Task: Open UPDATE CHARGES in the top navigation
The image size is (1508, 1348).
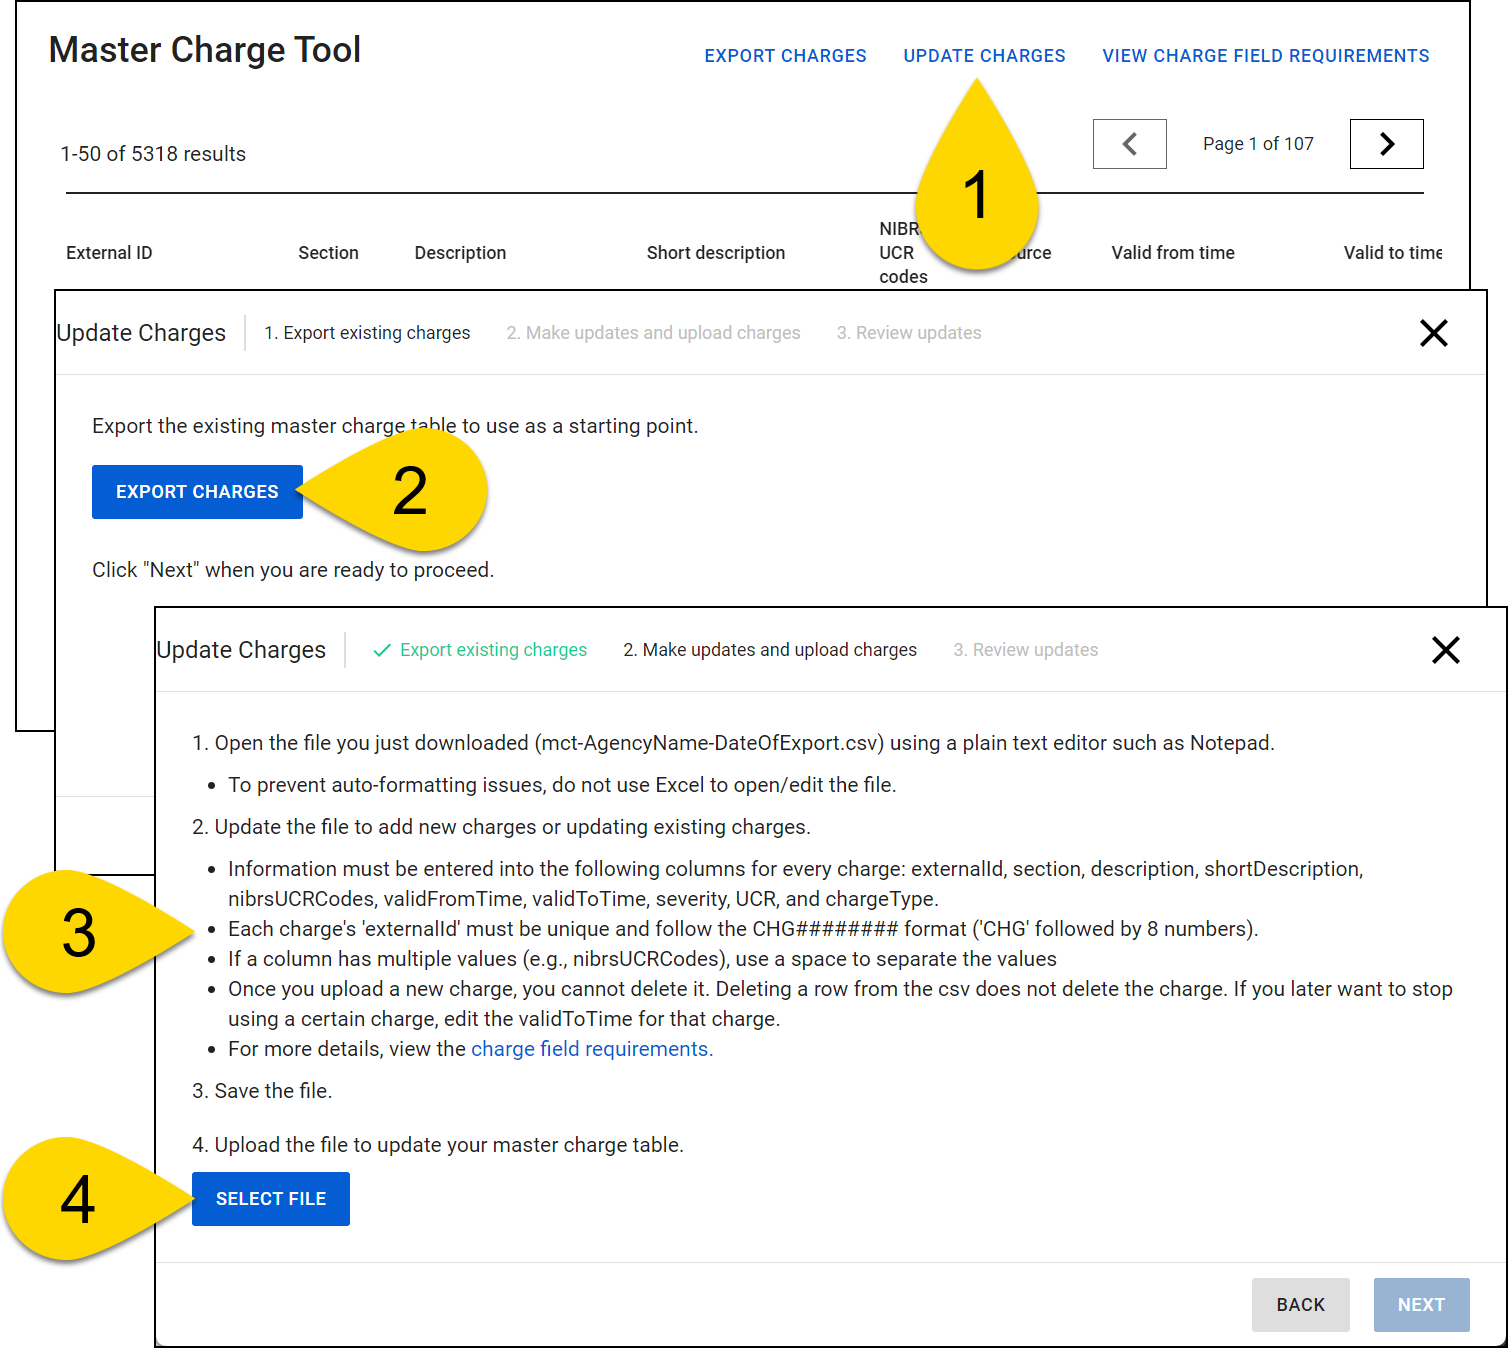Action: pos(984,55)
